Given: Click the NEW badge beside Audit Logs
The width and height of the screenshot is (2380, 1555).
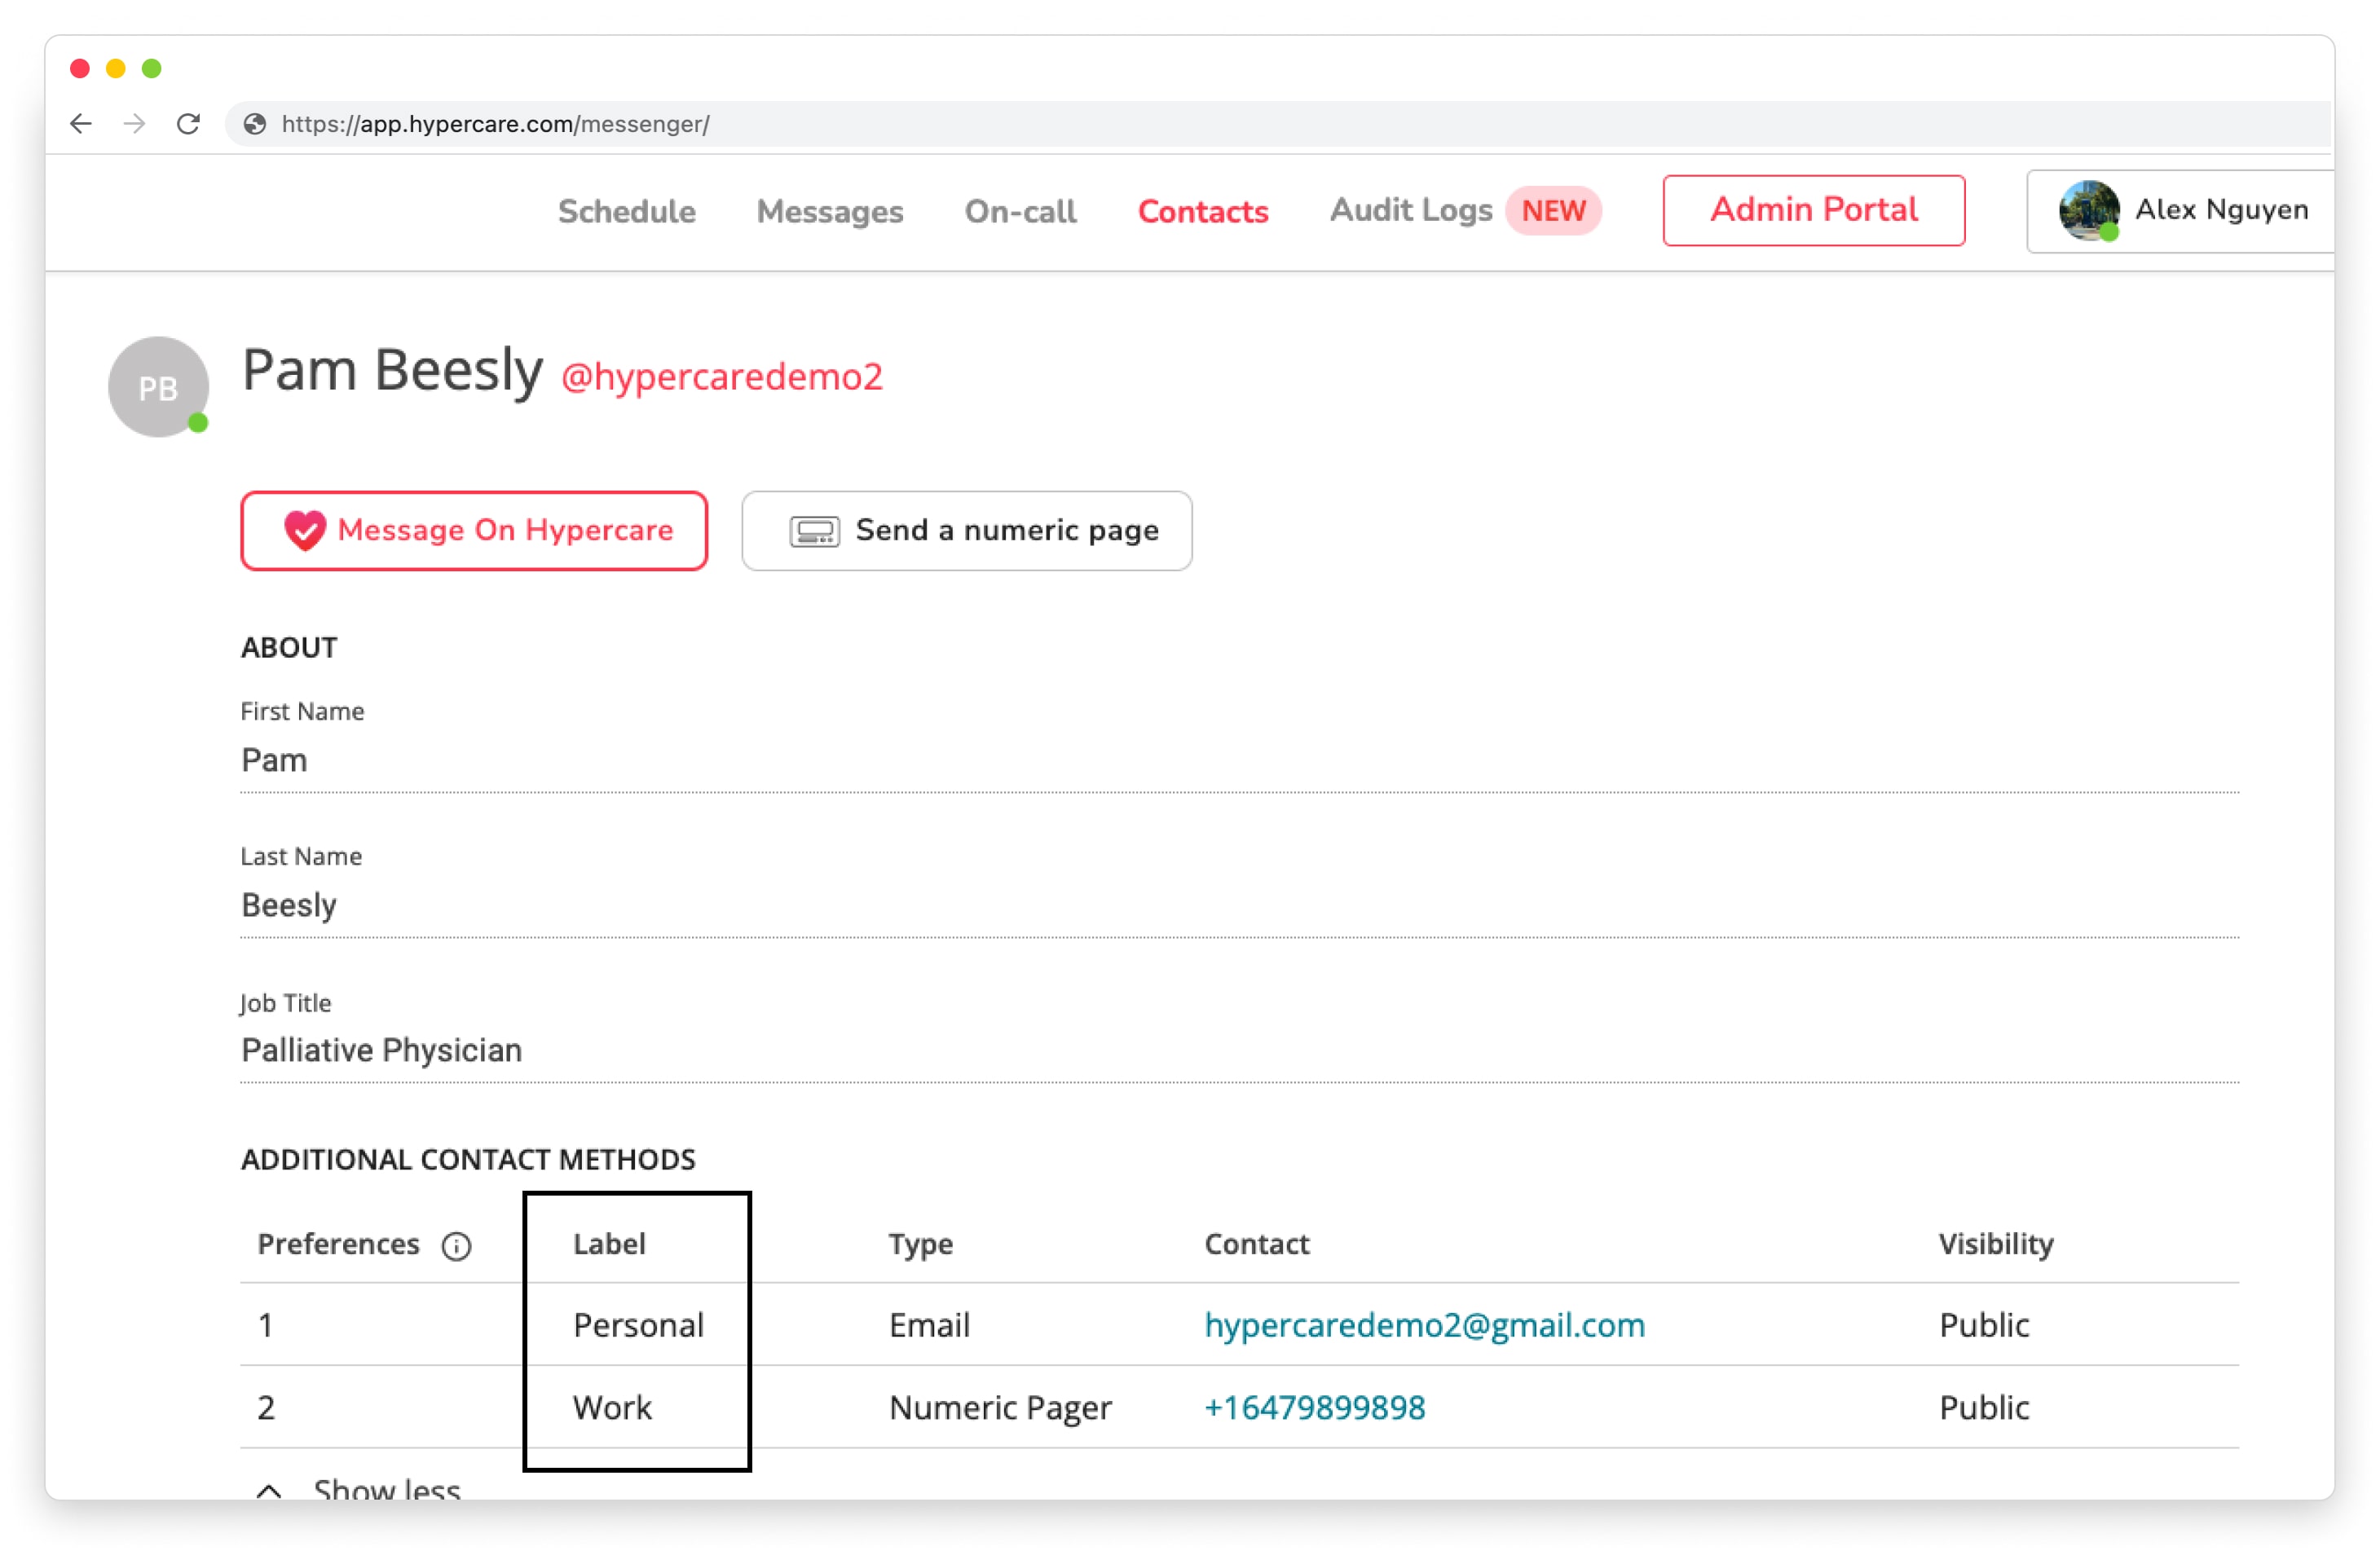Looking at the screenshot, I should point(1553,211).
